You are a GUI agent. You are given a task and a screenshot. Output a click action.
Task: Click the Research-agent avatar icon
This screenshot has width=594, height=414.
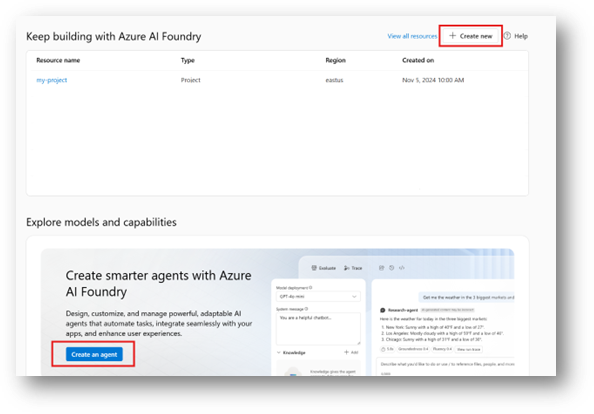coord(383,310)
